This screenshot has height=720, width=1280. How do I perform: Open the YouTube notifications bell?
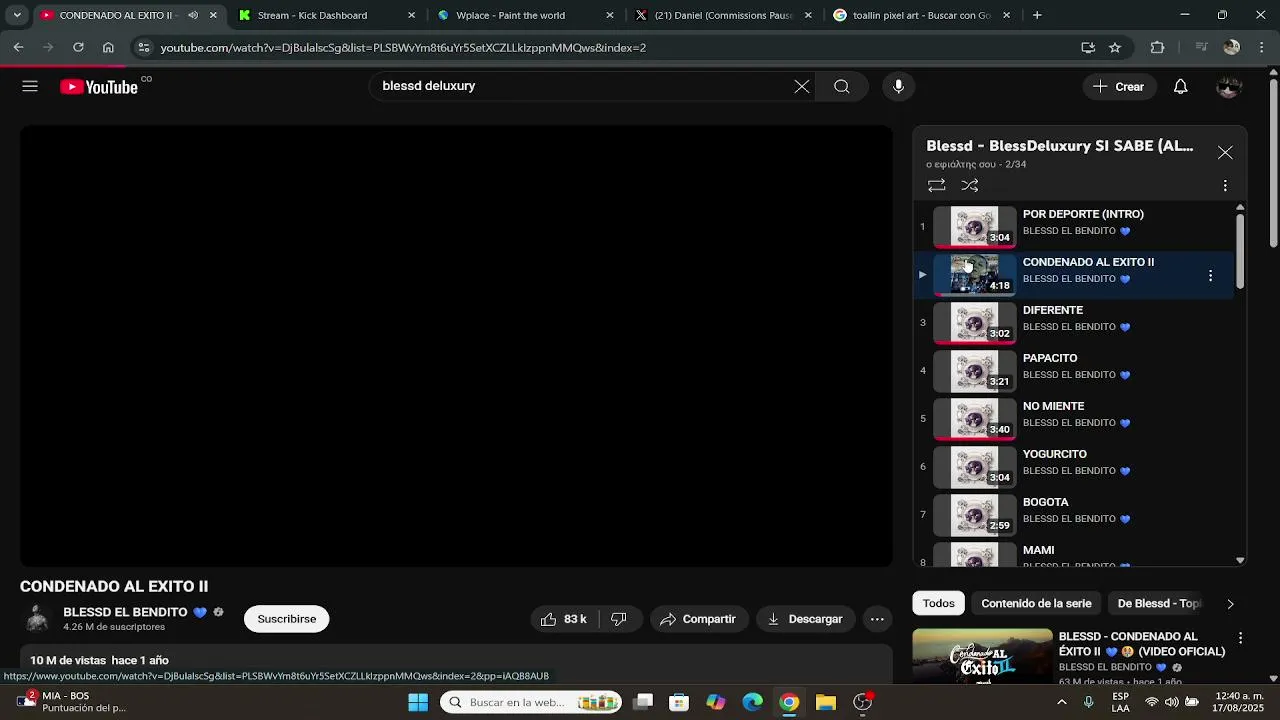point(1180,86)
